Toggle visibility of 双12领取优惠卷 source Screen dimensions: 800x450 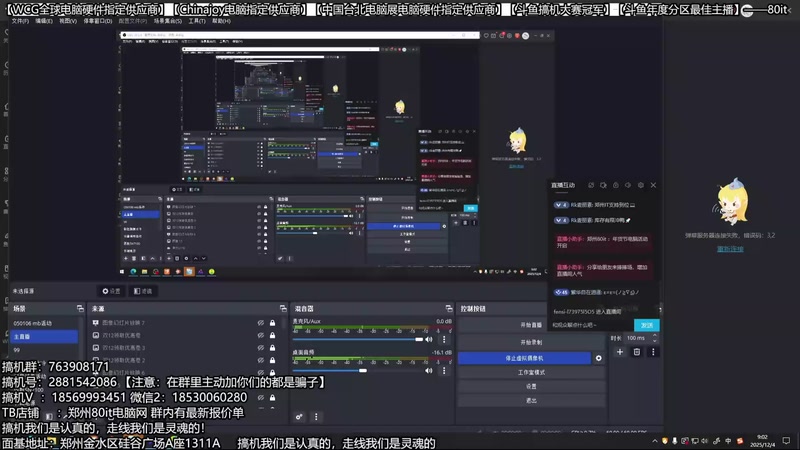(x=261, y=335)
